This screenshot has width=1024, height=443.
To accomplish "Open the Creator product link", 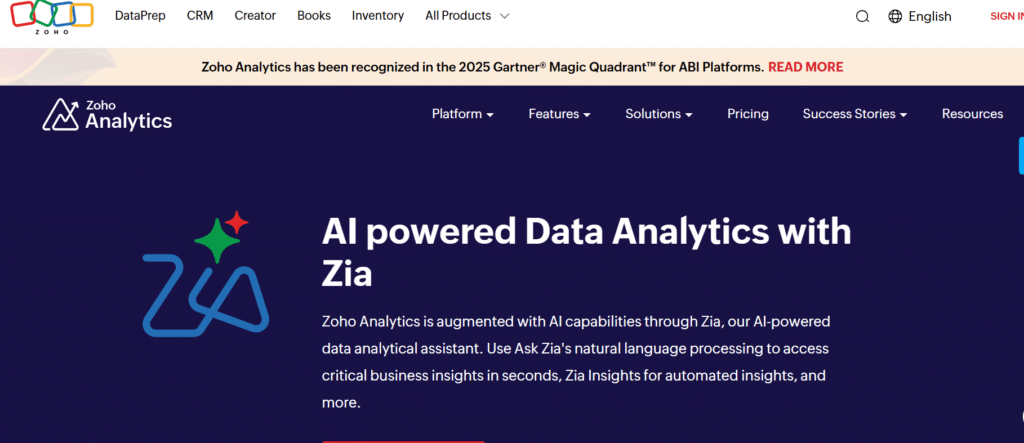I will (255, 16).
